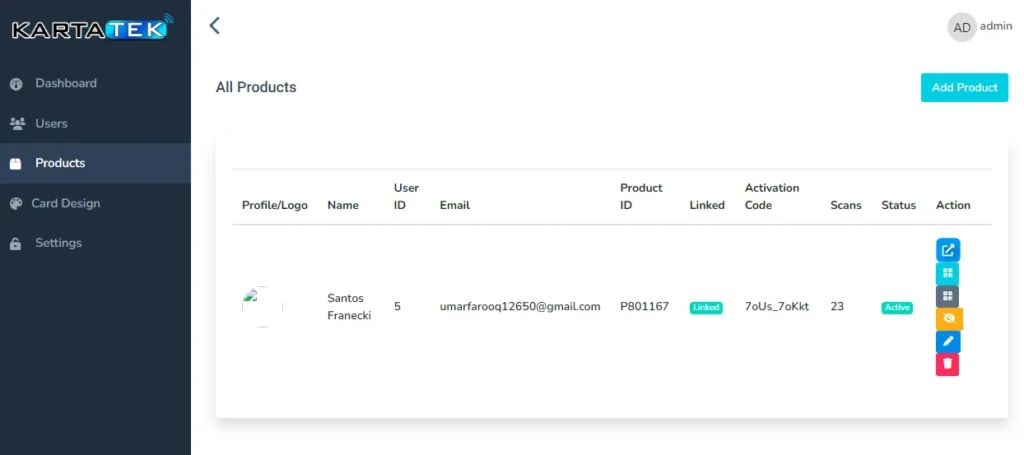Viewport: 1024px width, 455px height.
Task: Click the Add Product button
Action: [964, 88]
